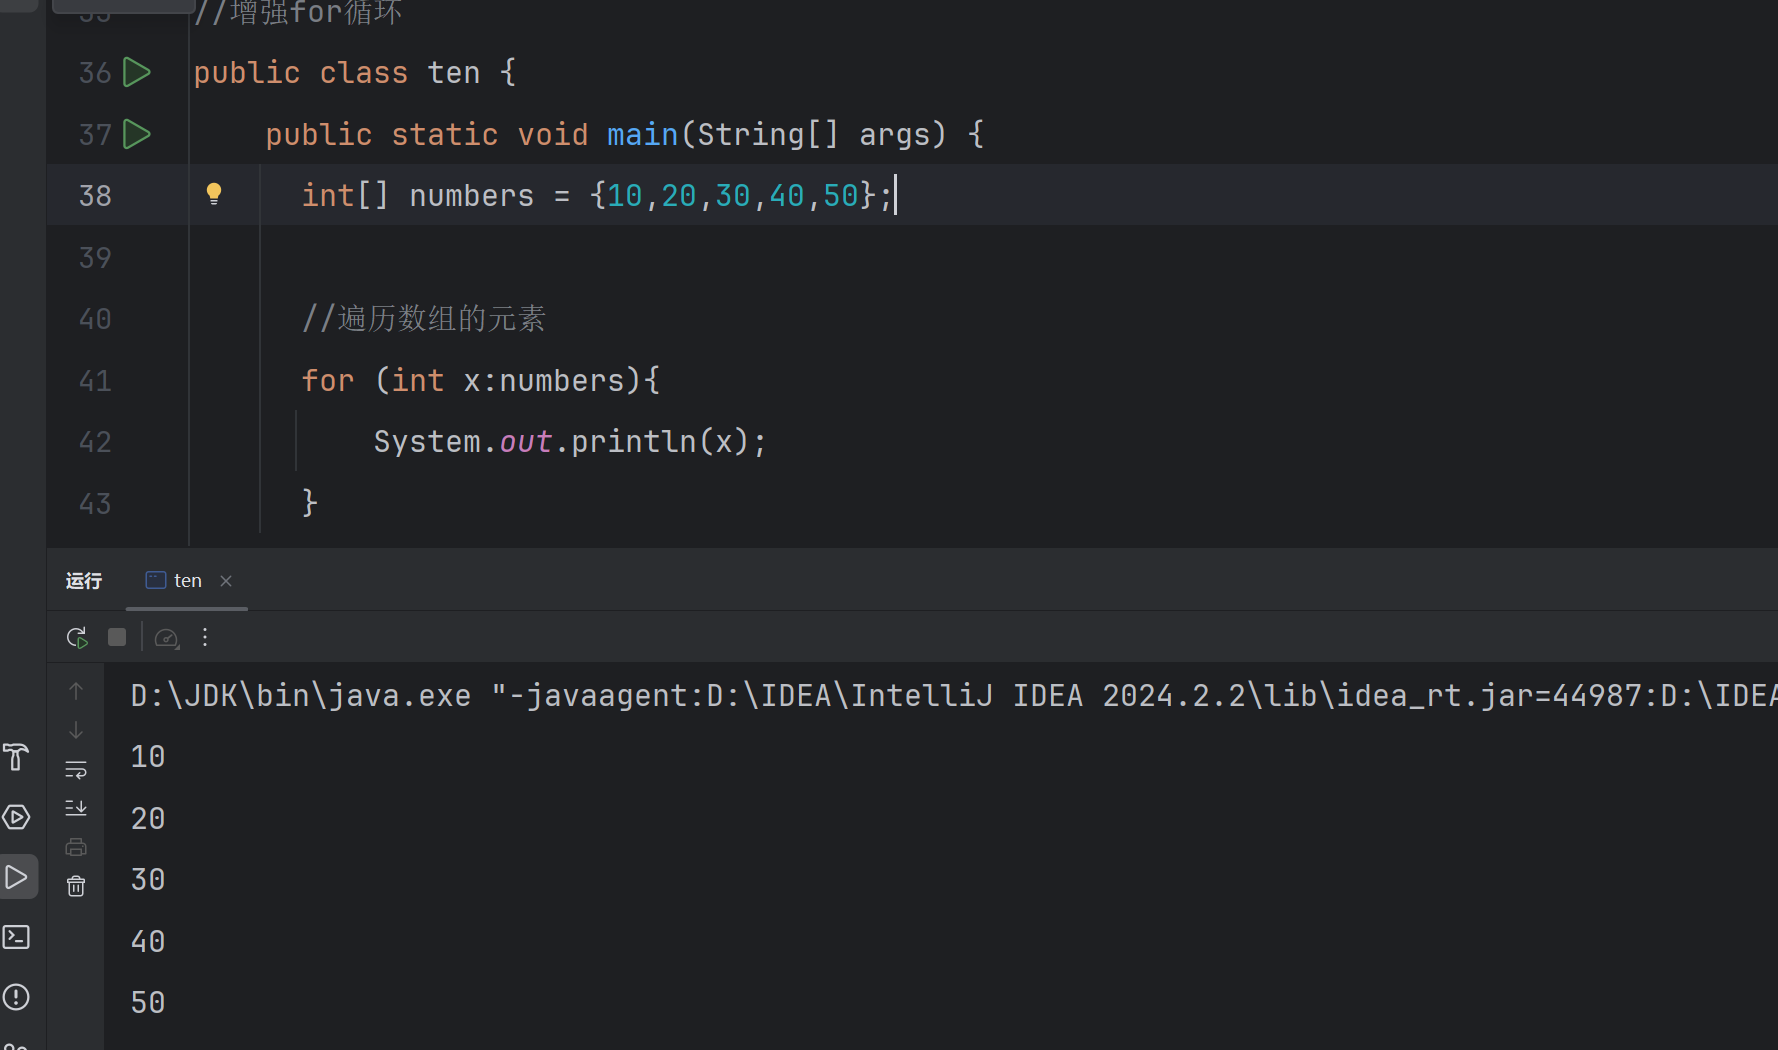Toggle soft-wrap in console output

pyautogui.click(x=76, y=769)
